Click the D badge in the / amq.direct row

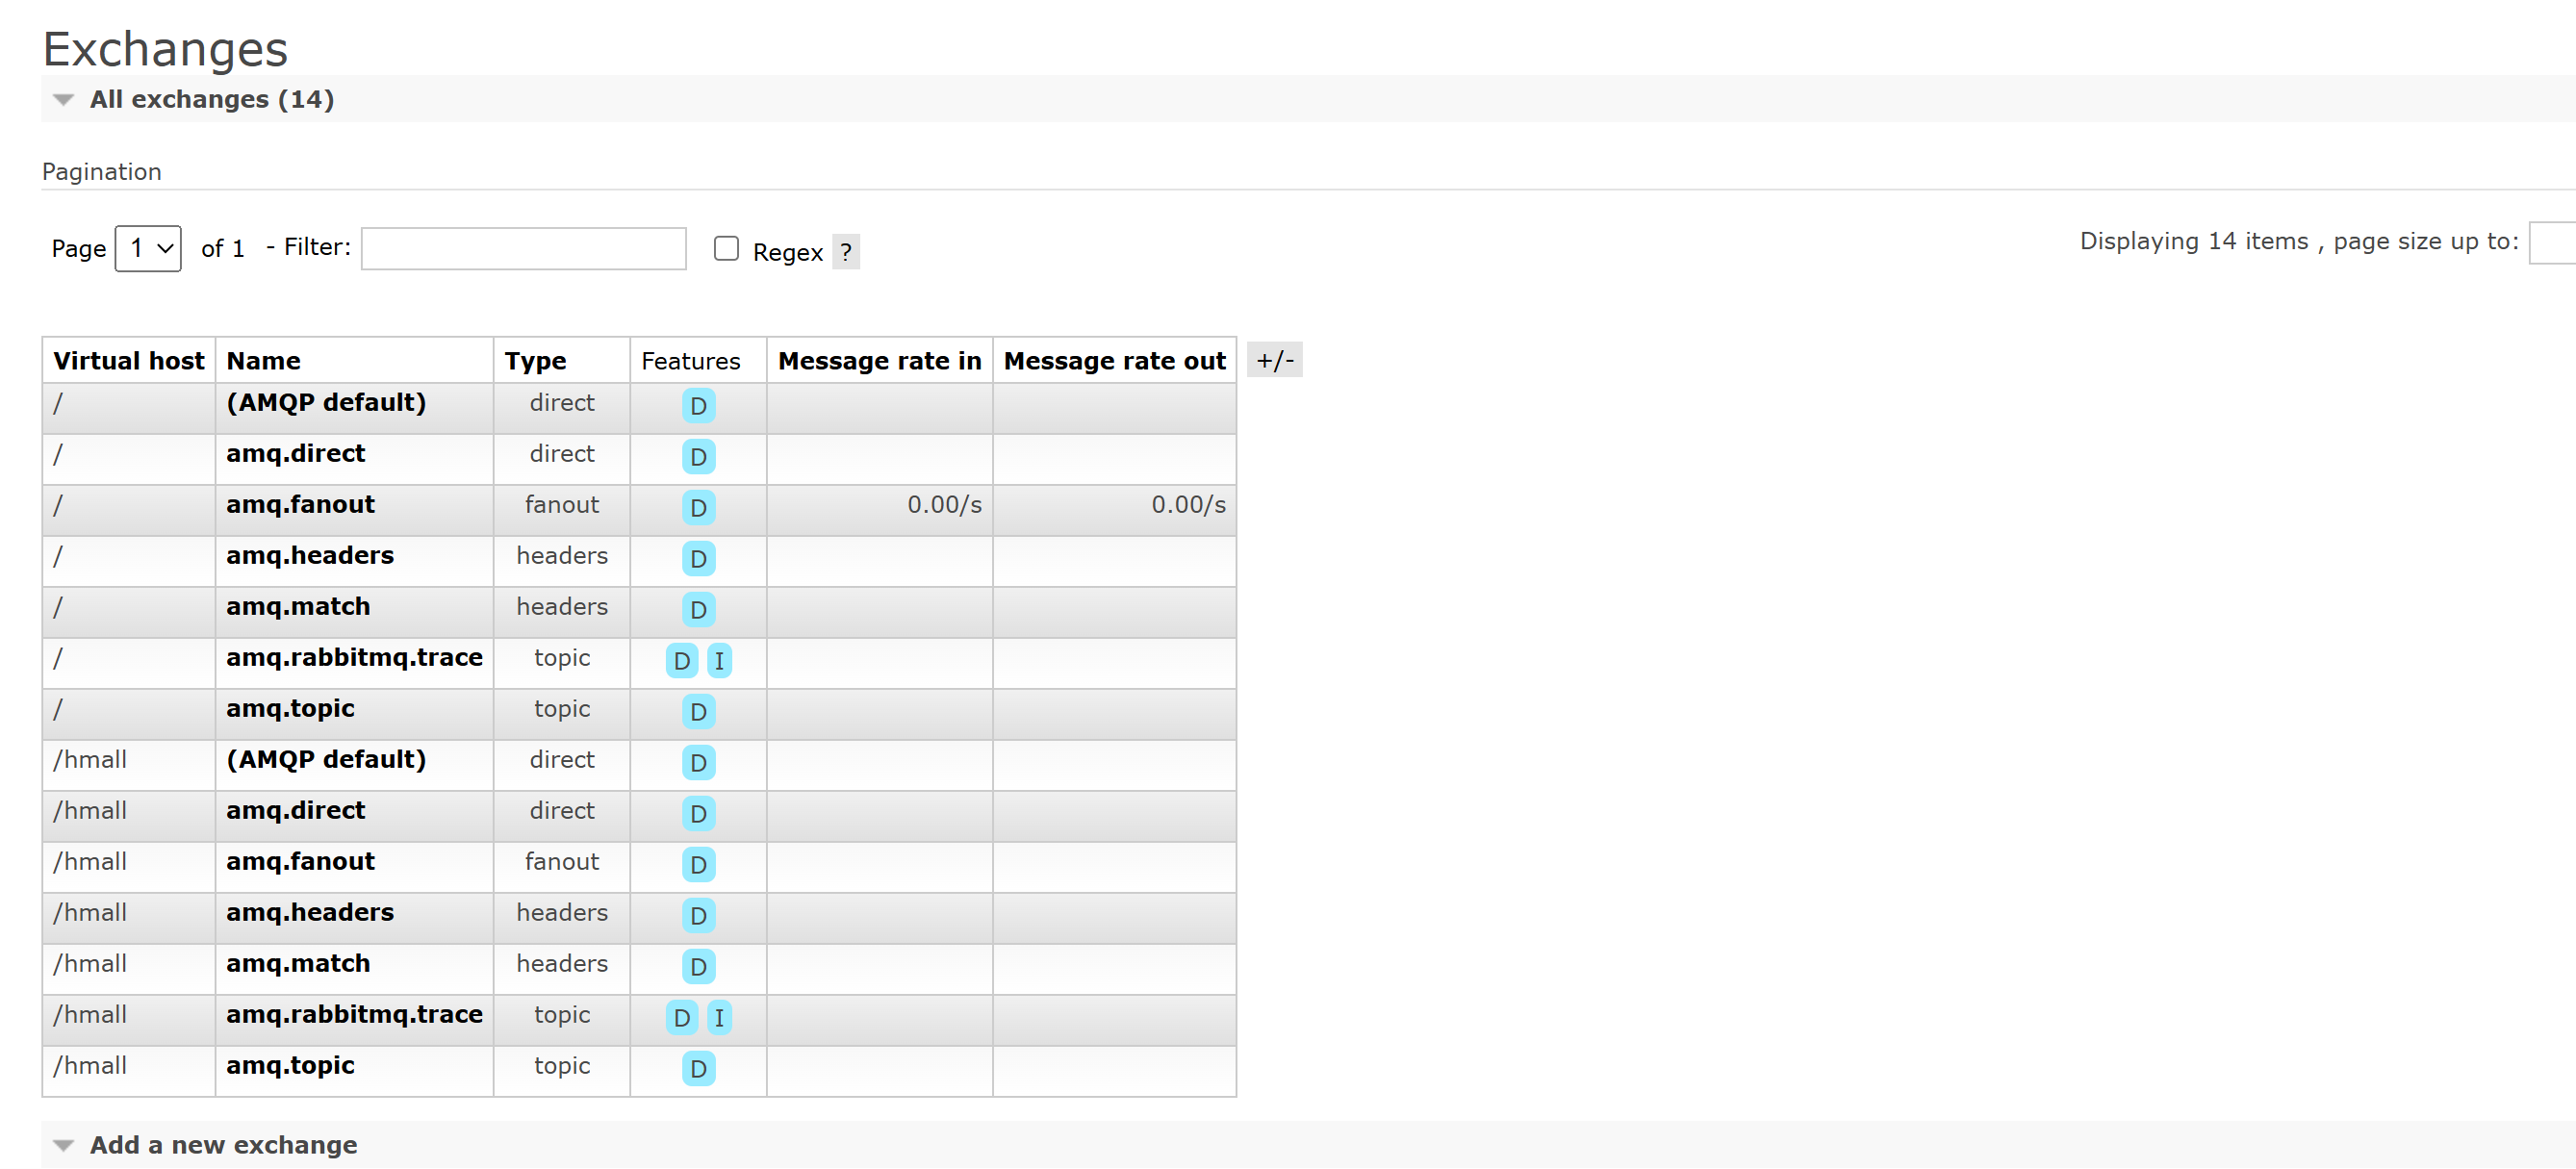point(698,457)
